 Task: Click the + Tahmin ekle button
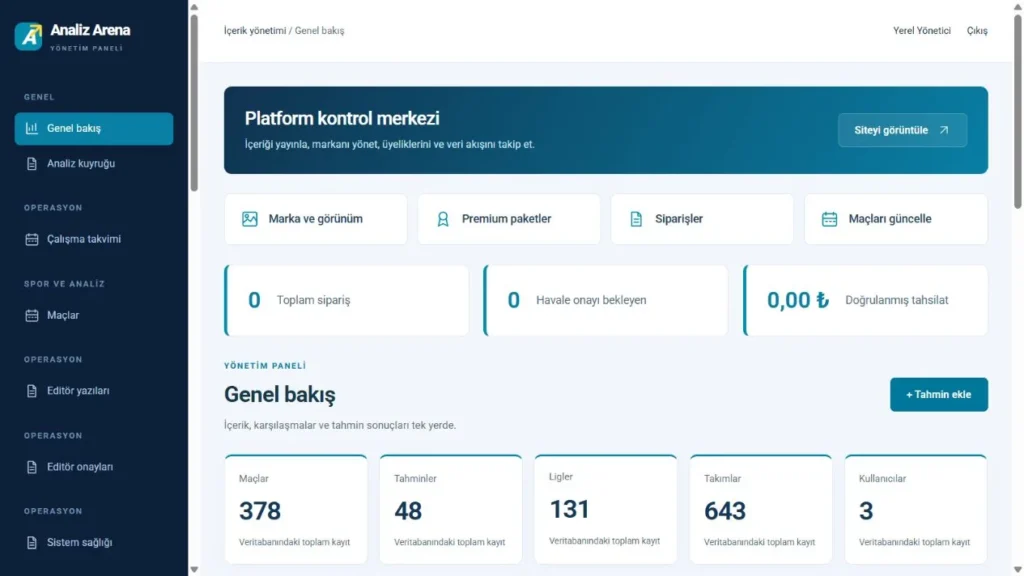coord(938,394)
